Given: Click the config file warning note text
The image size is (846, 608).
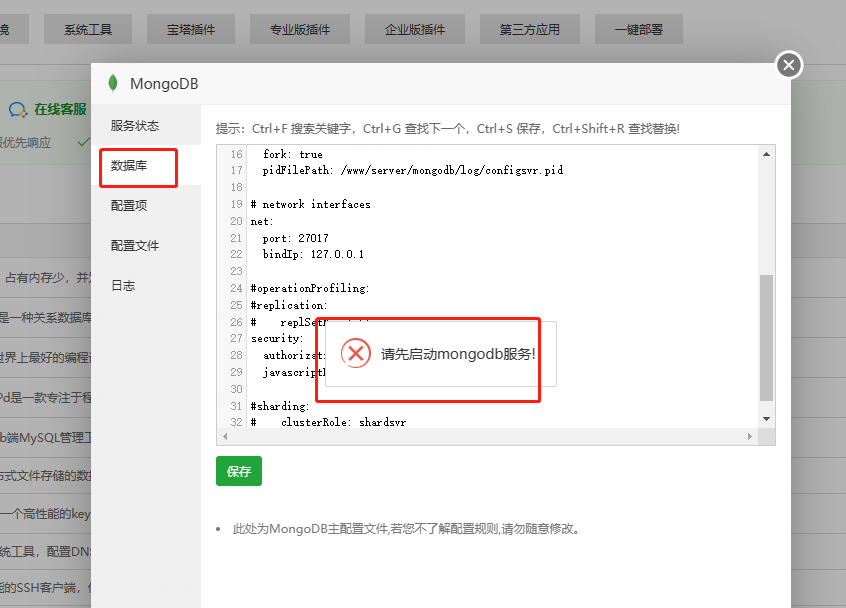Looking at the screenshot, I should pos(407,529).
